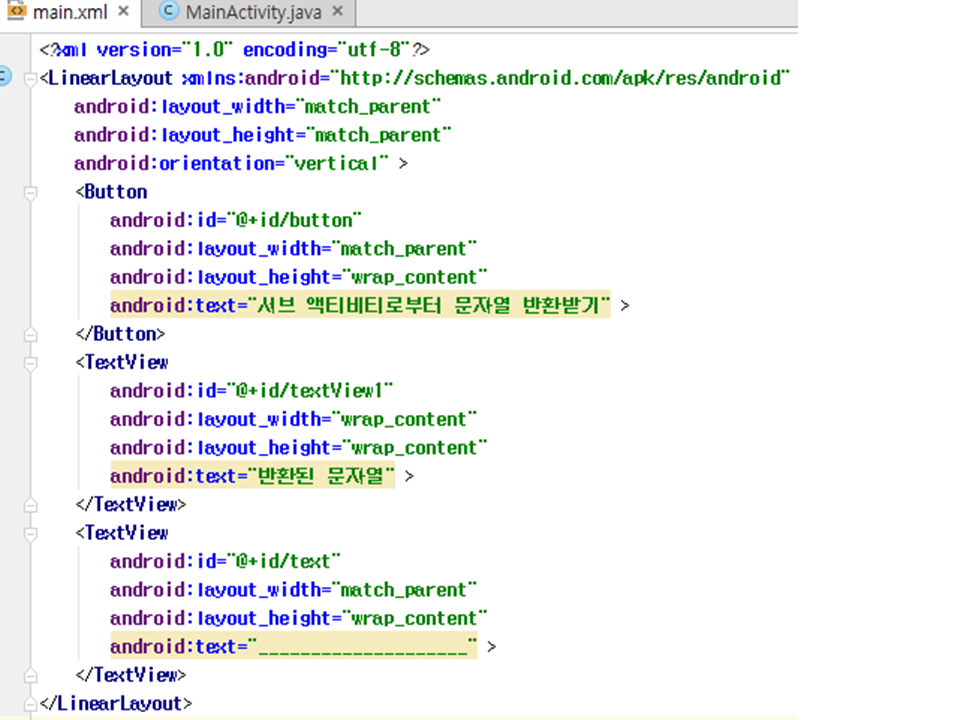Close the MainActivity.java tab
This screenshot has width=960, height=720.
click(x=337, y=12)
